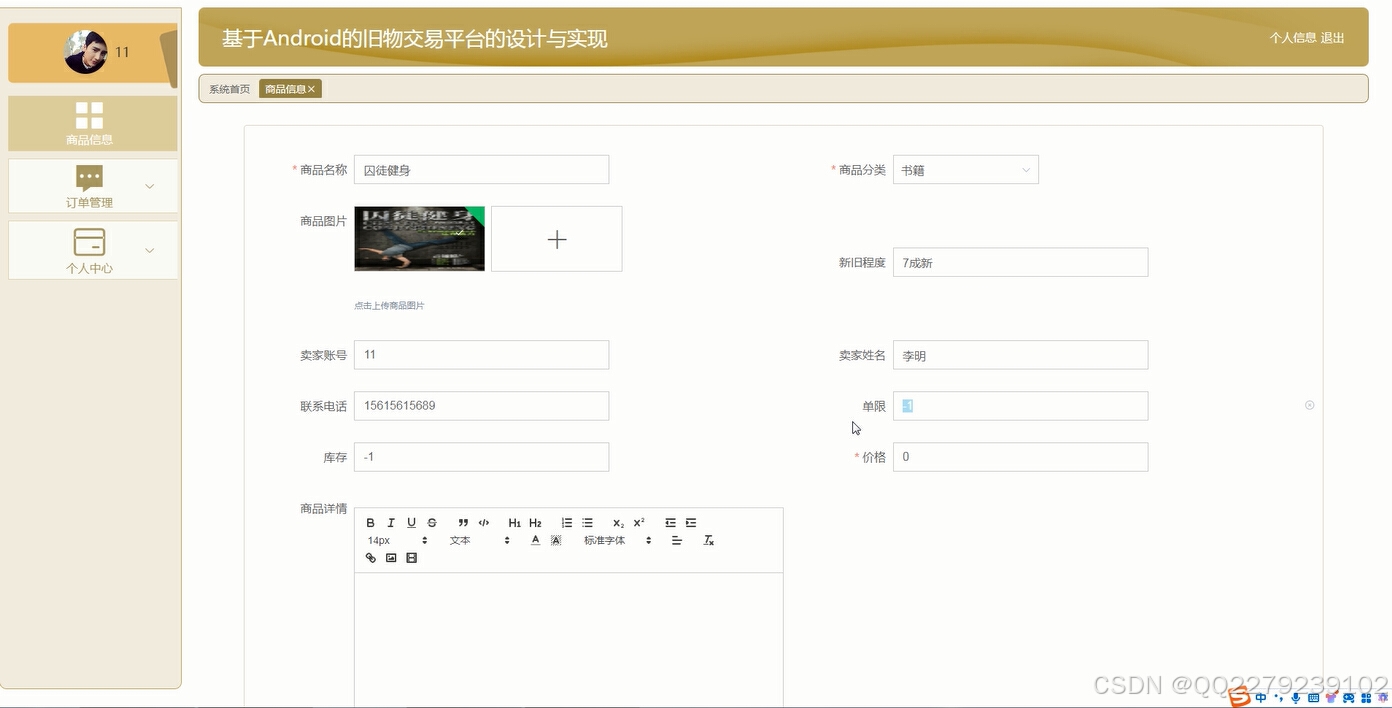
Task: Toggle bold formatting in product details editor
Action: (x=370, y=522)
